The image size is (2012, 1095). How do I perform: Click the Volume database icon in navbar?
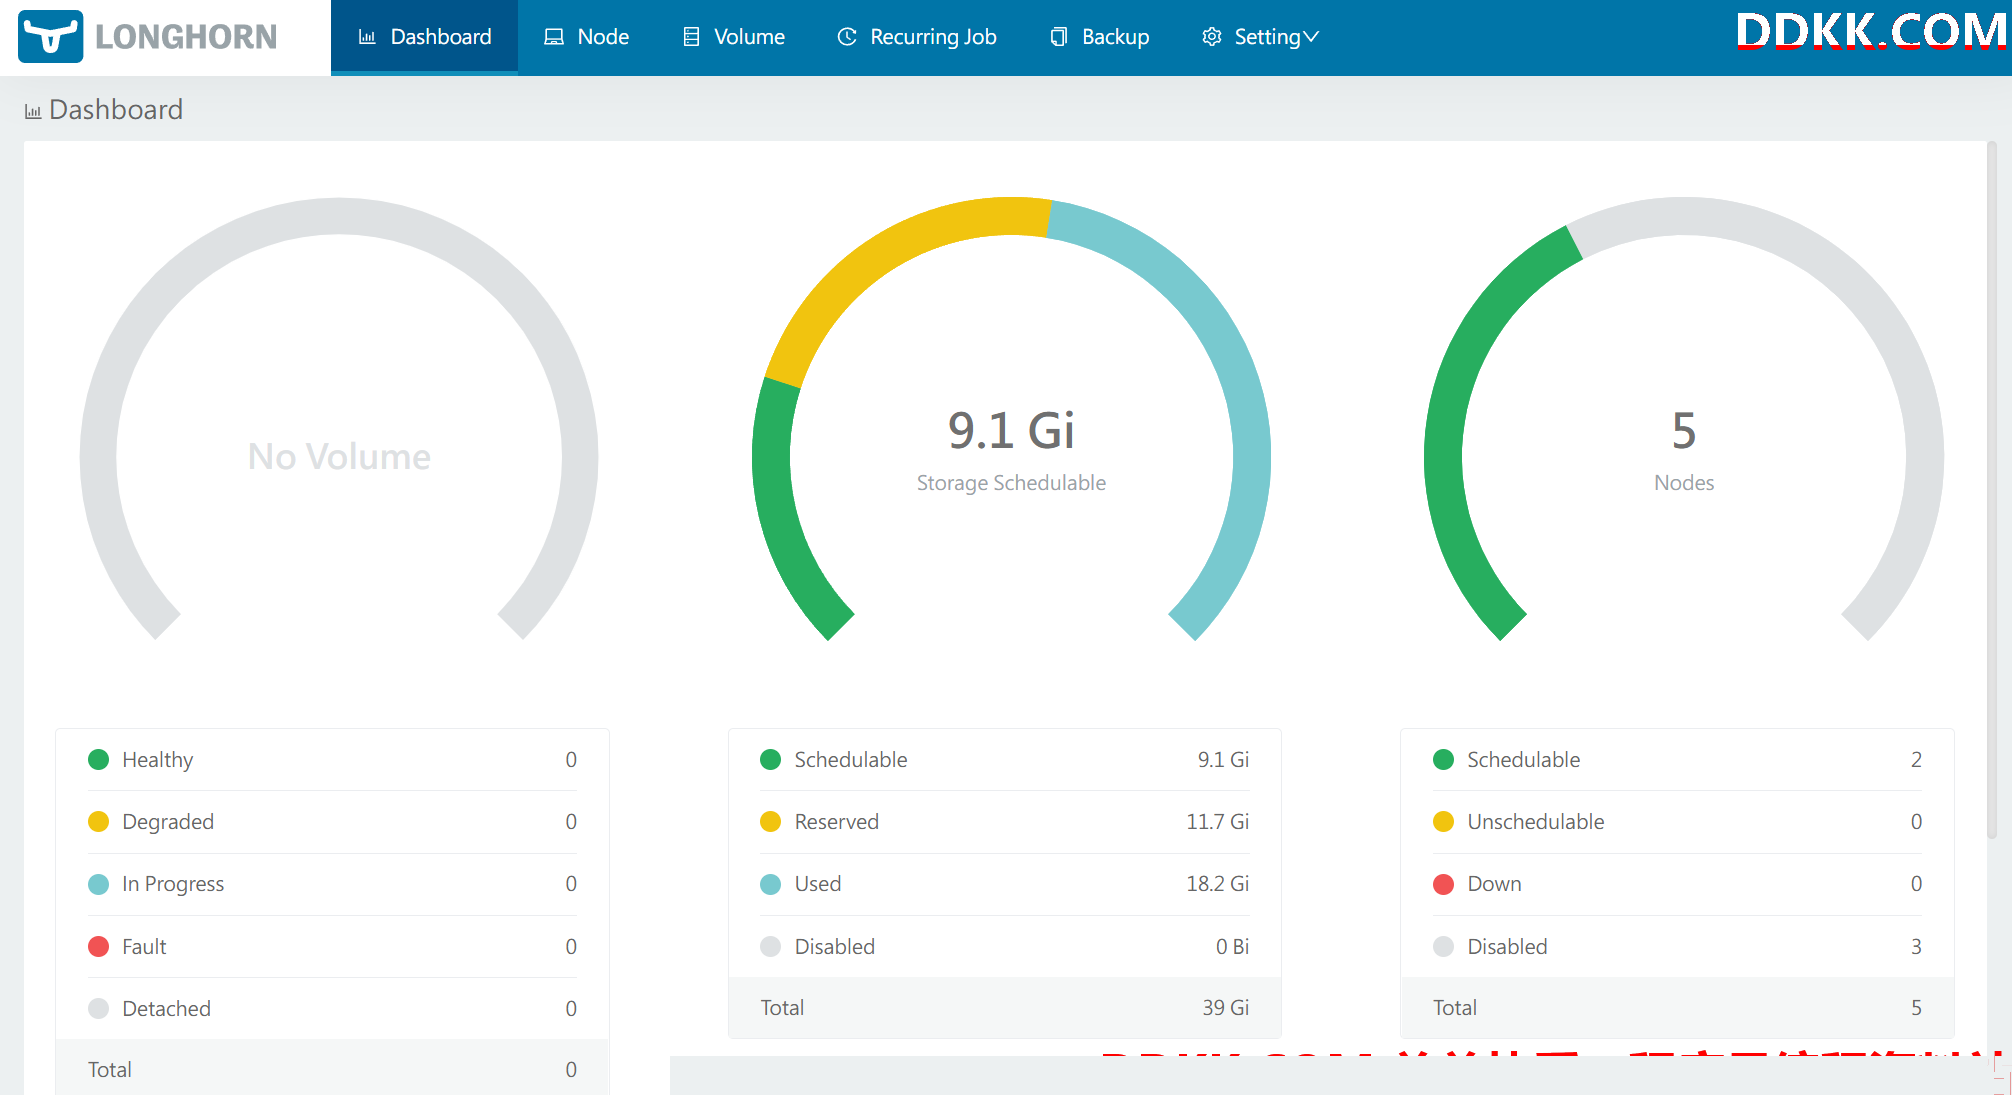click(x=691, y=37)
